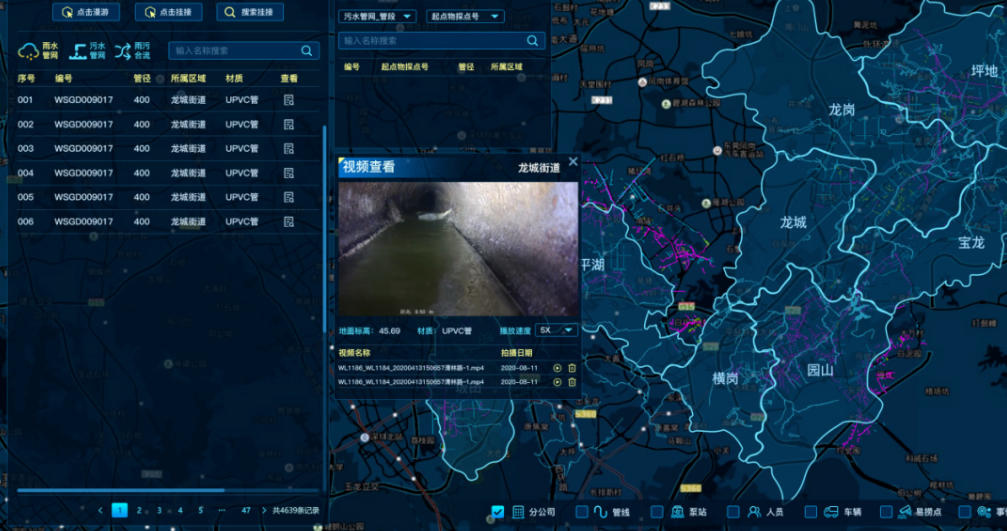Expand the 污水管网_管段 dropdown

[378, 17]
